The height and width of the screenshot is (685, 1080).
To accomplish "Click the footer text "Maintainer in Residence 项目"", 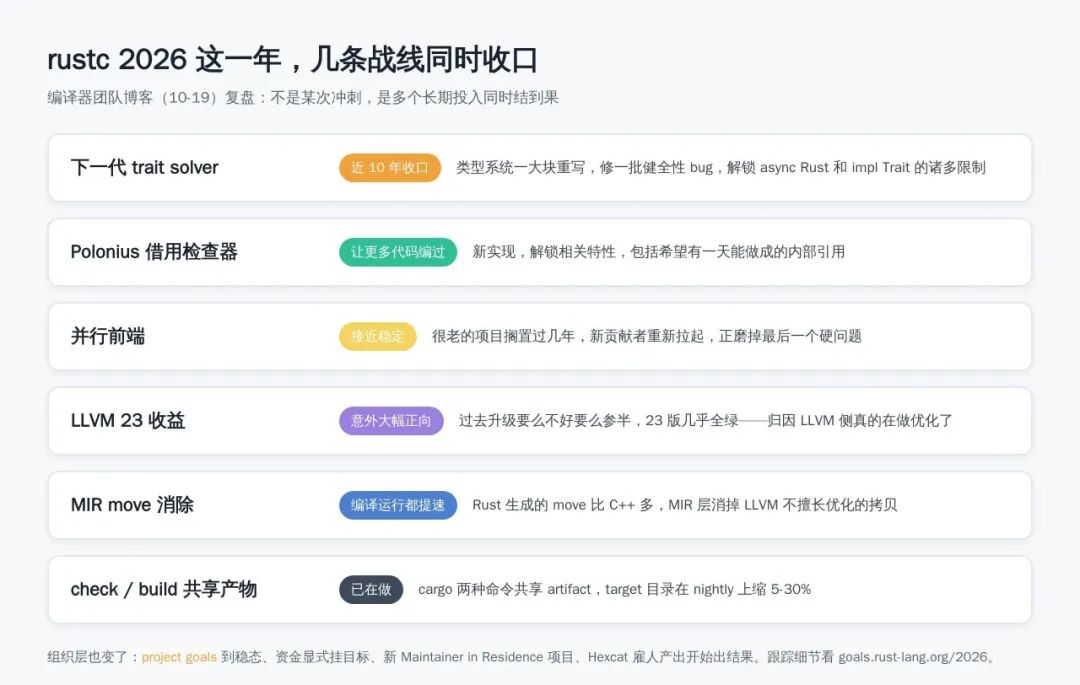I will tap(487, 657).
